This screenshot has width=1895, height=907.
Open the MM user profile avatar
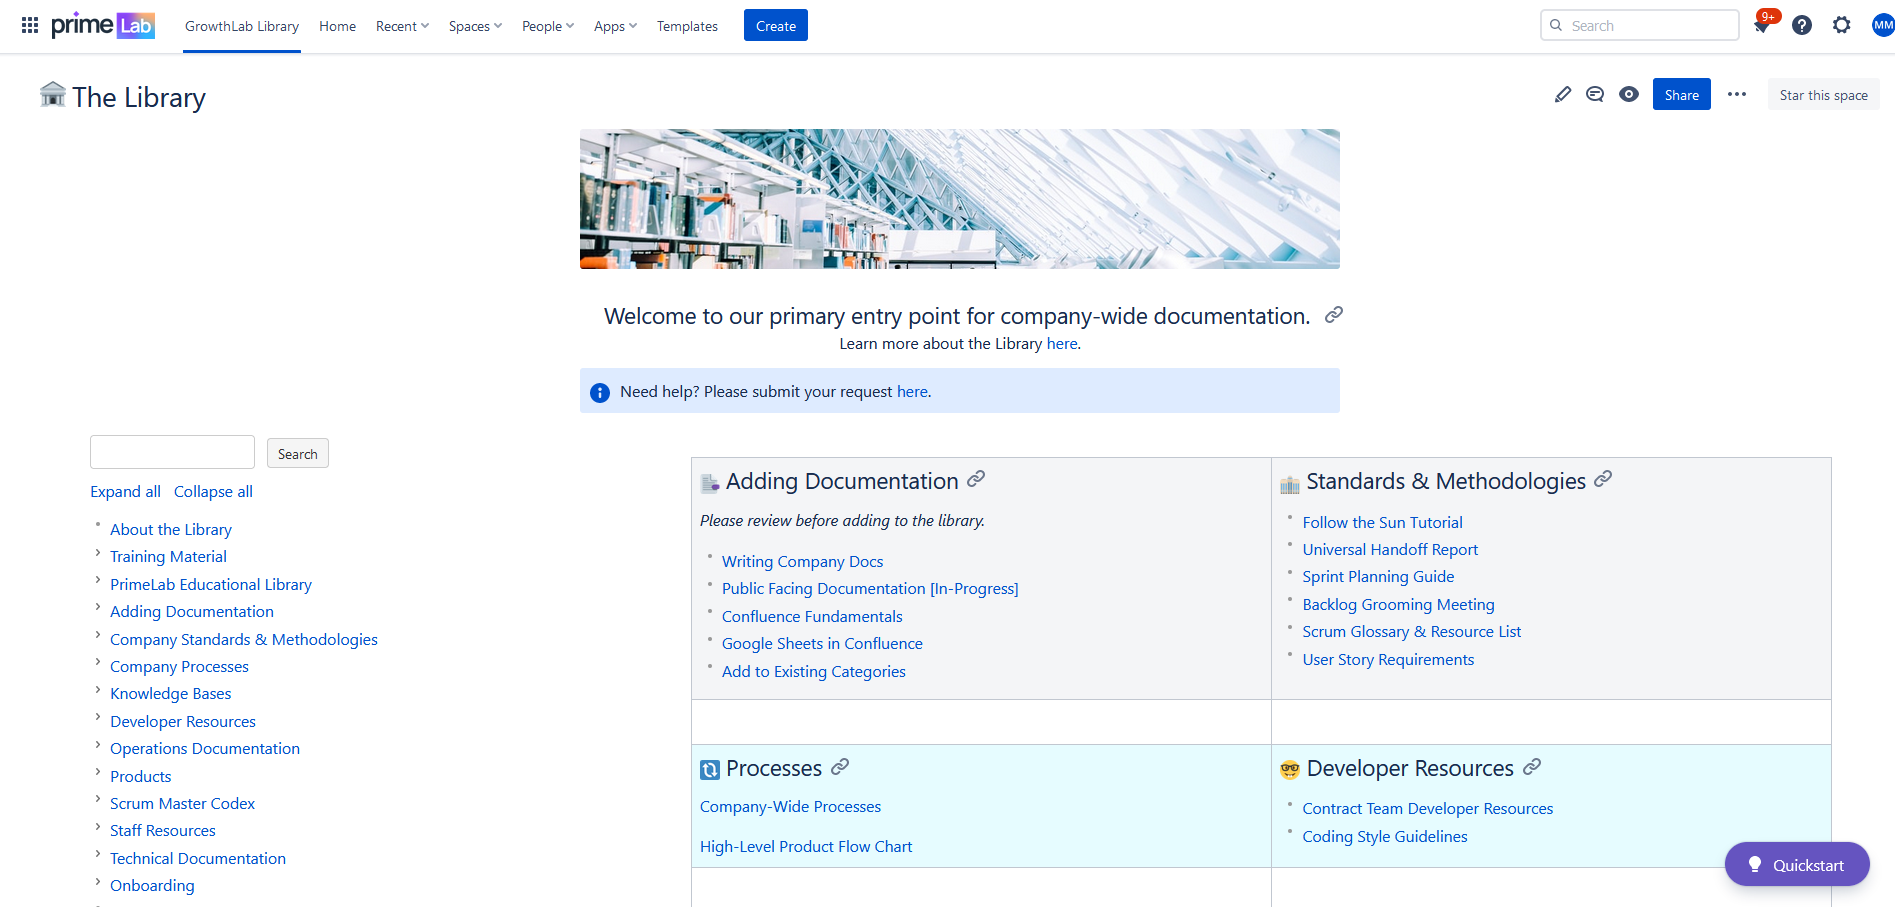[1883, 25]
